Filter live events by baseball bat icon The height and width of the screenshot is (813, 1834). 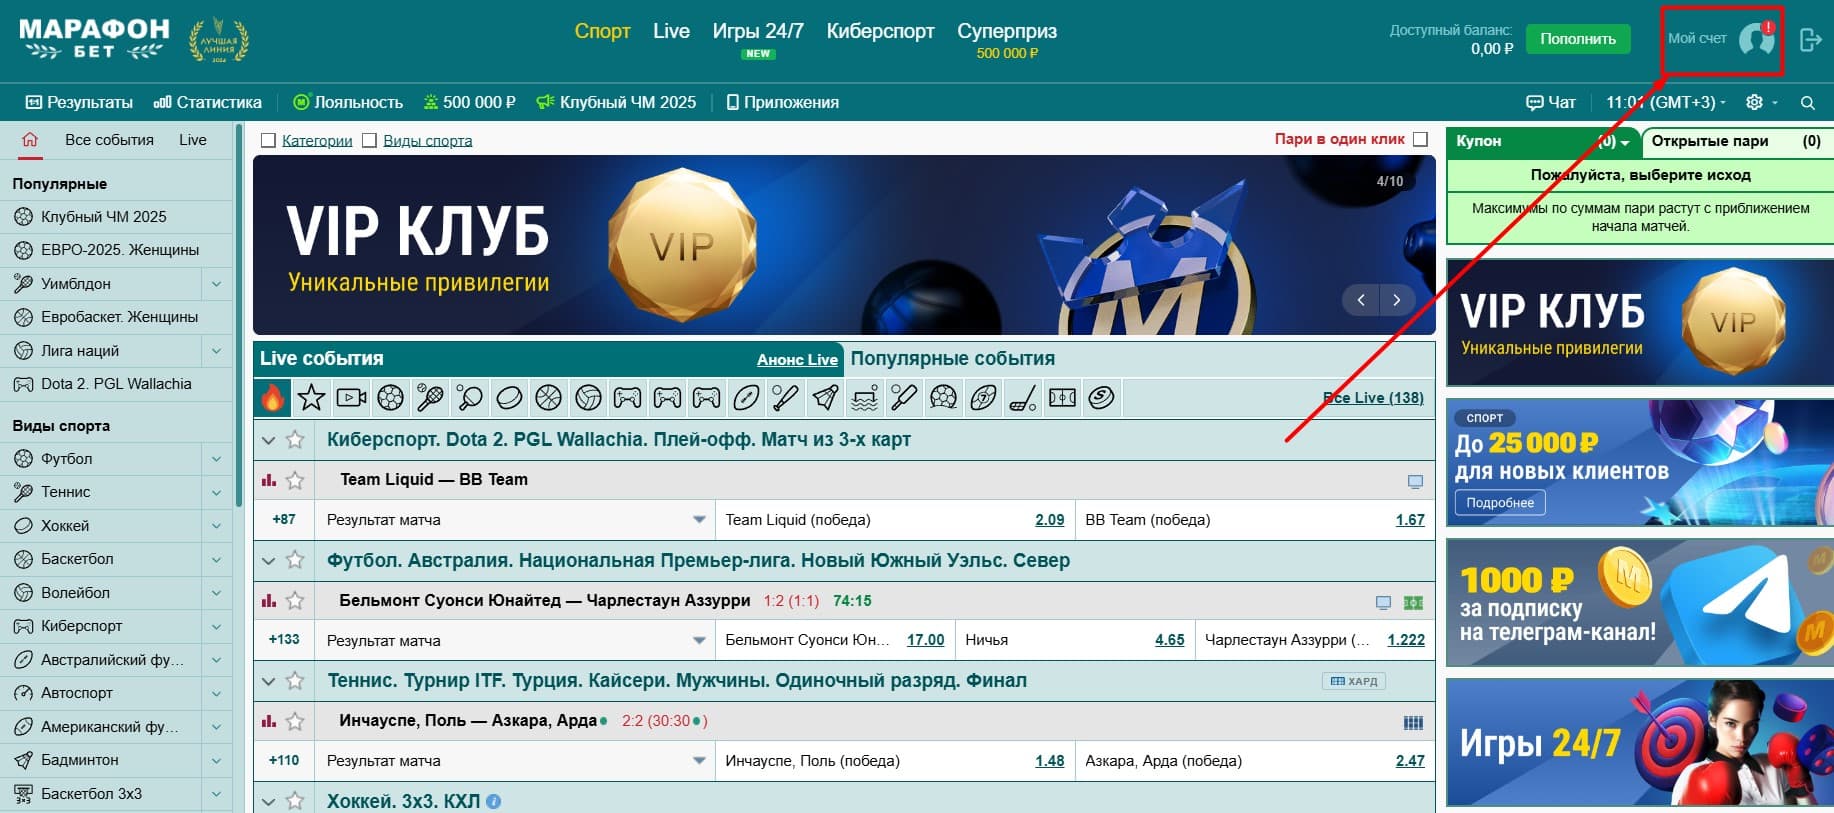[785, 398]
